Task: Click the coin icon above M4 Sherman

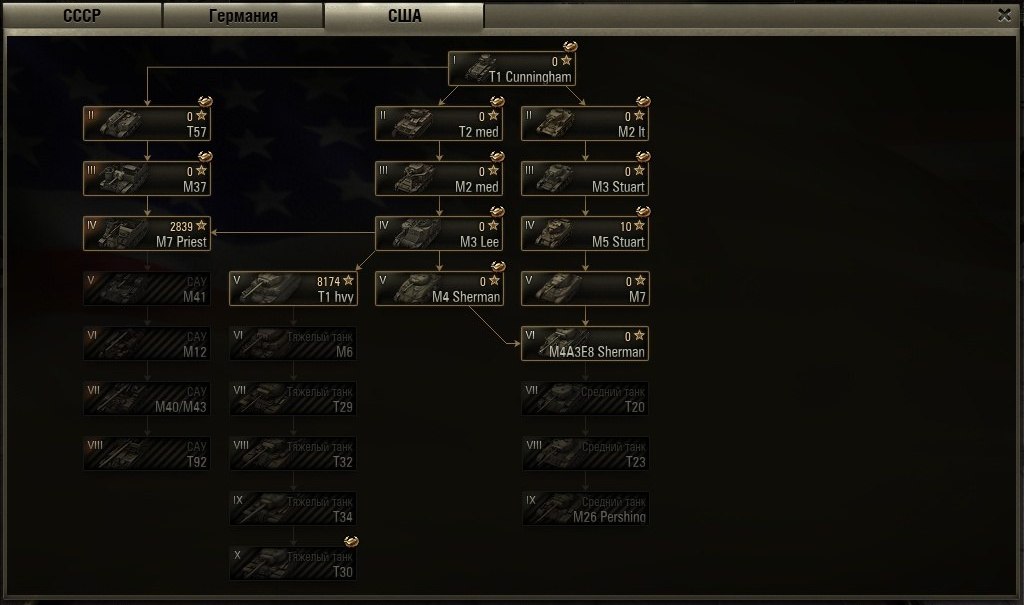Action: pyautogui.click(x=498, y=266)
